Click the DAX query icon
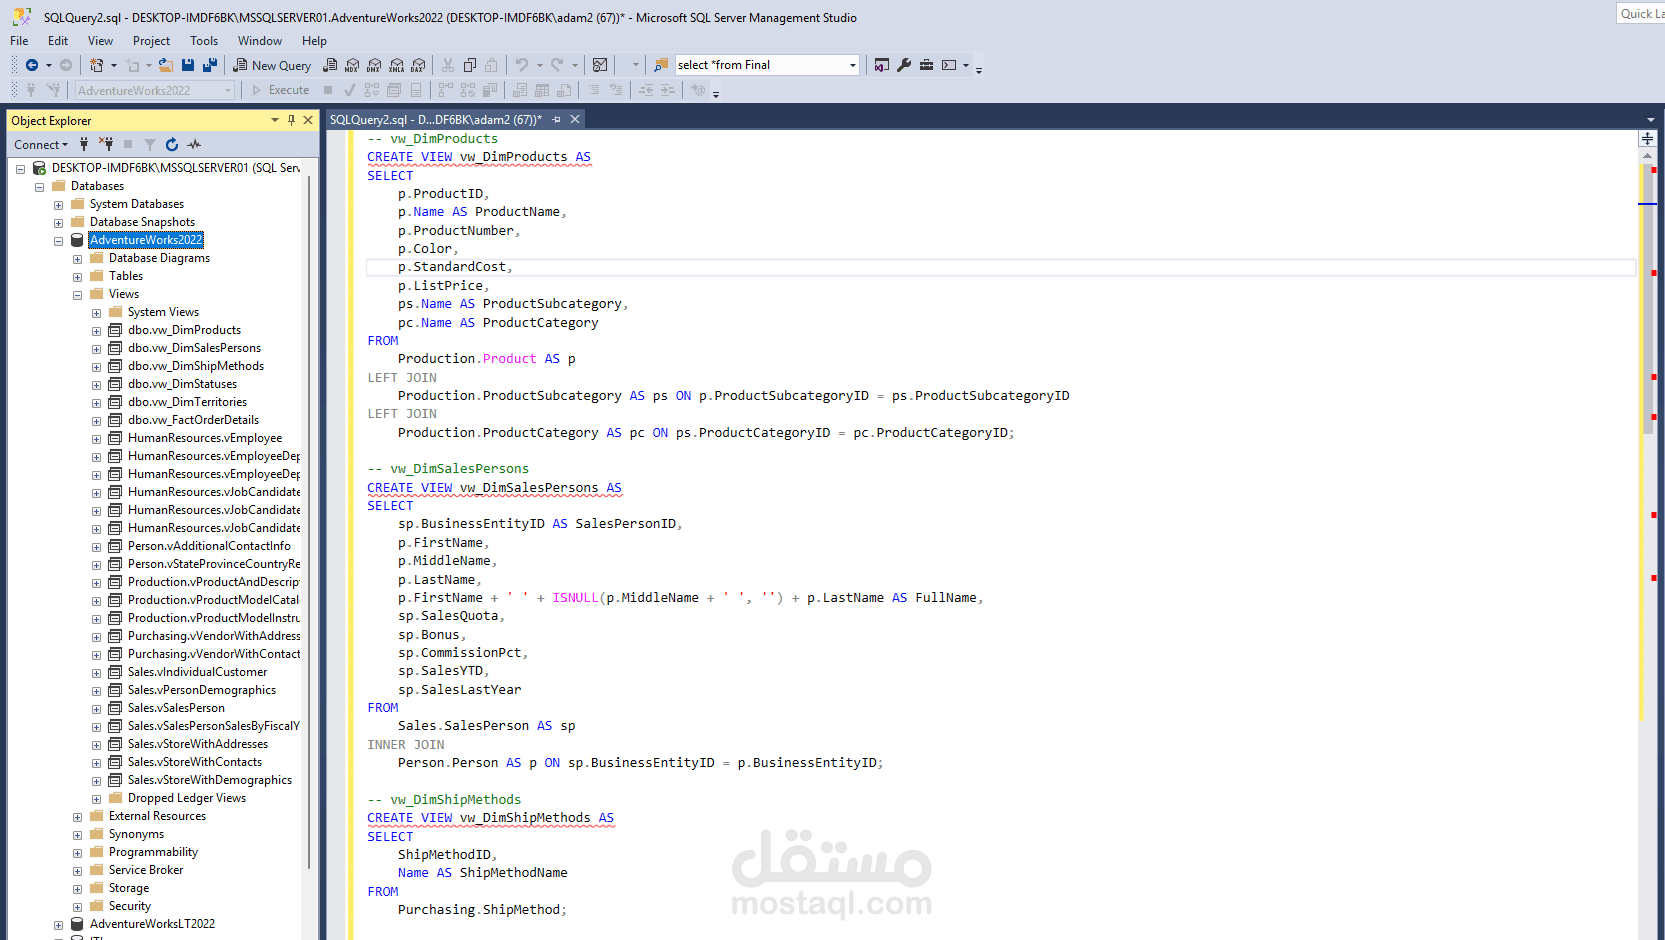Viewport: 1665px width, 940px height. point(418,65)
